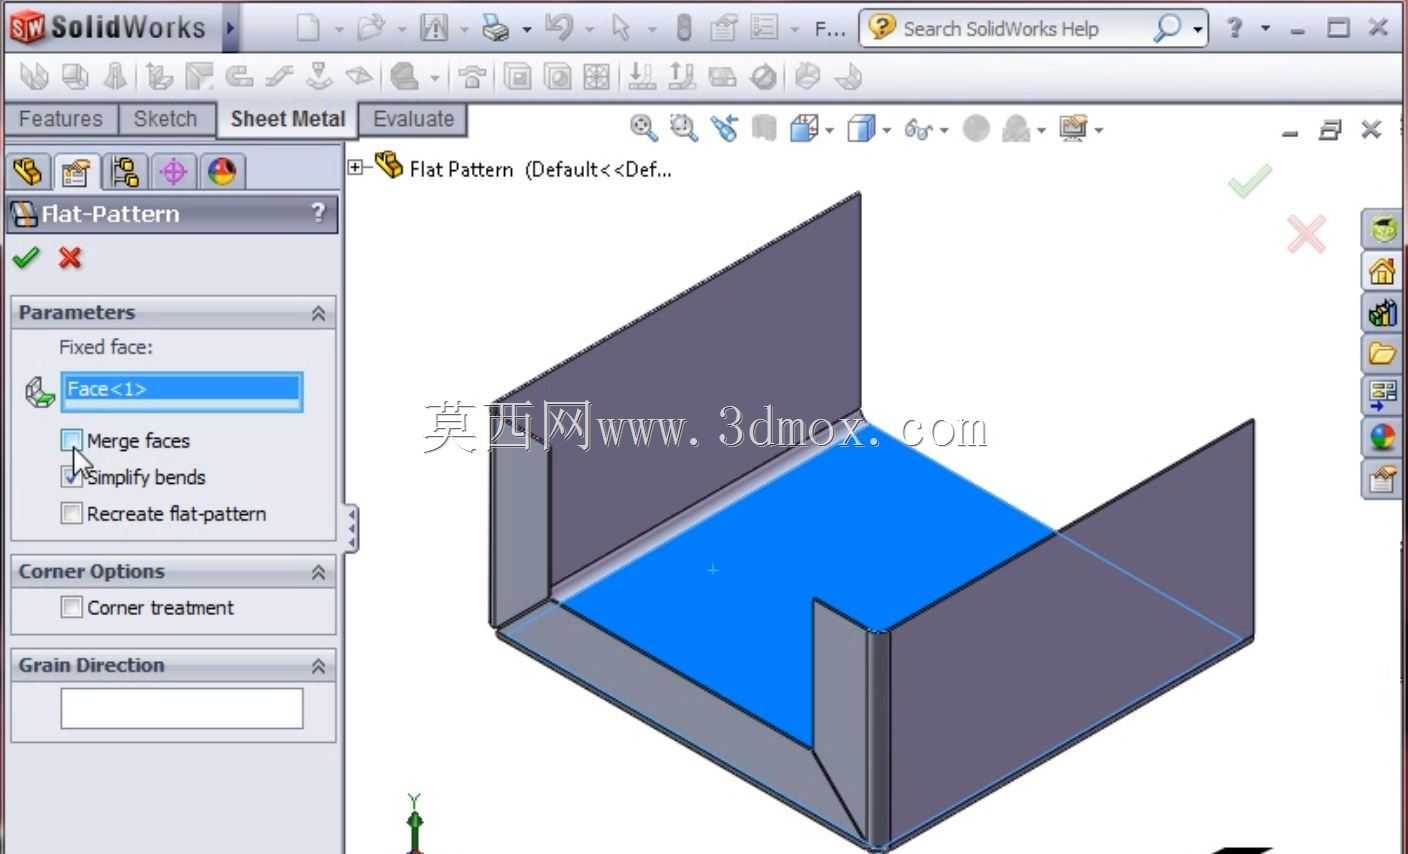This screenshot has height=854, width=1408.
Task: Click the Jog tool in the Sheet Metal toolbar
Action: (x=281, y=77)
